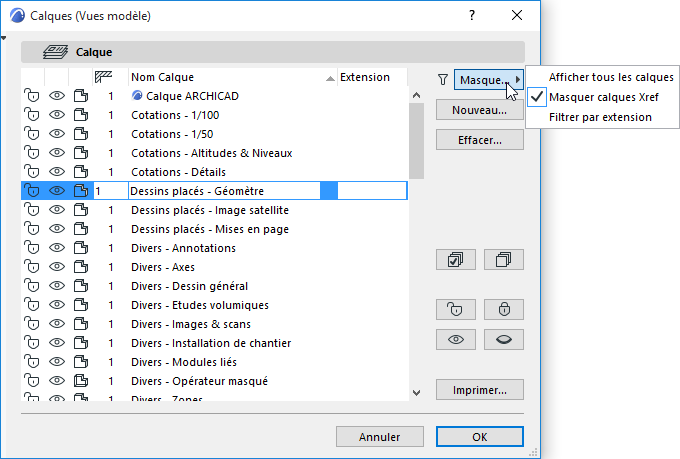Toggle visibility of Divers - Installation de chantier
Screen dimensions: 680x459
click(x=57, y=343)
